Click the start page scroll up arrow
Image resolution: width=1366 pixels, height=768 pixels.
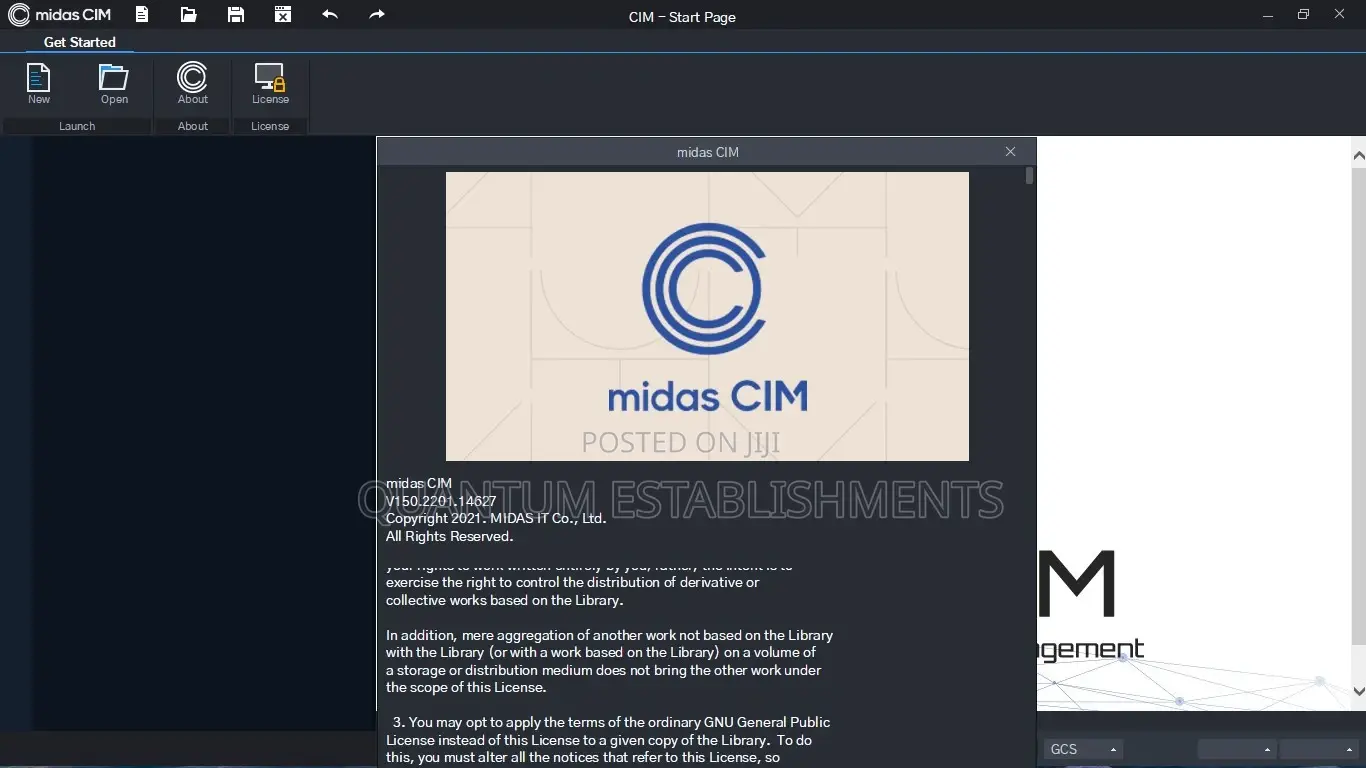1358,155
